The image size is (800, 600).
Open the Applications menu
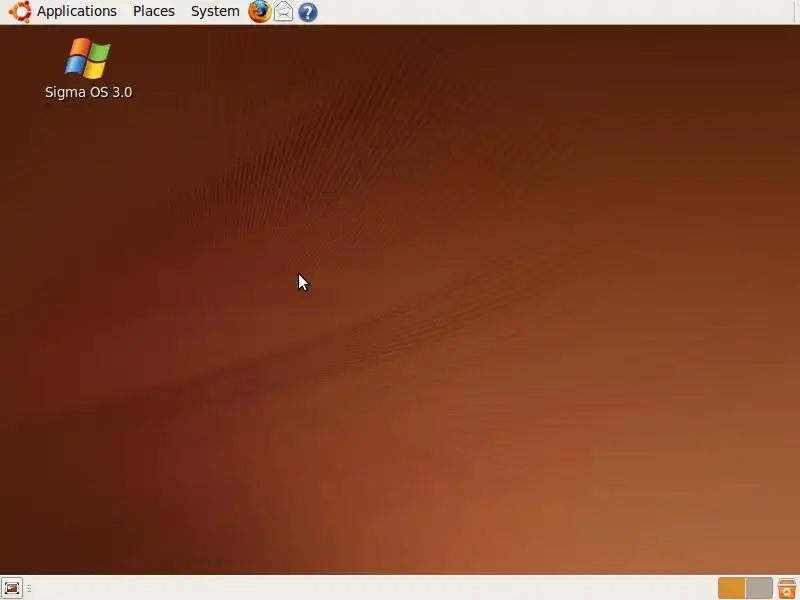(x=77, y=11)
